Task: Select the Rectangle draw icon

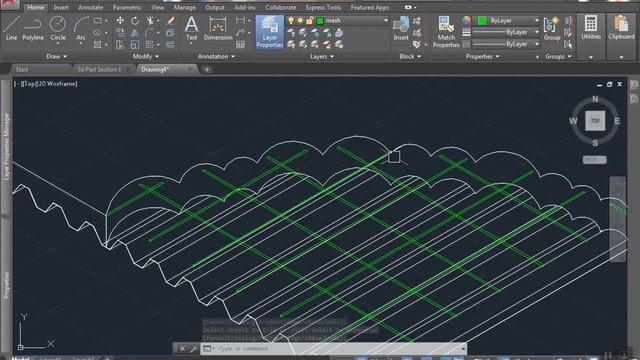Action: pyautogui.click(x=98, y=20)
